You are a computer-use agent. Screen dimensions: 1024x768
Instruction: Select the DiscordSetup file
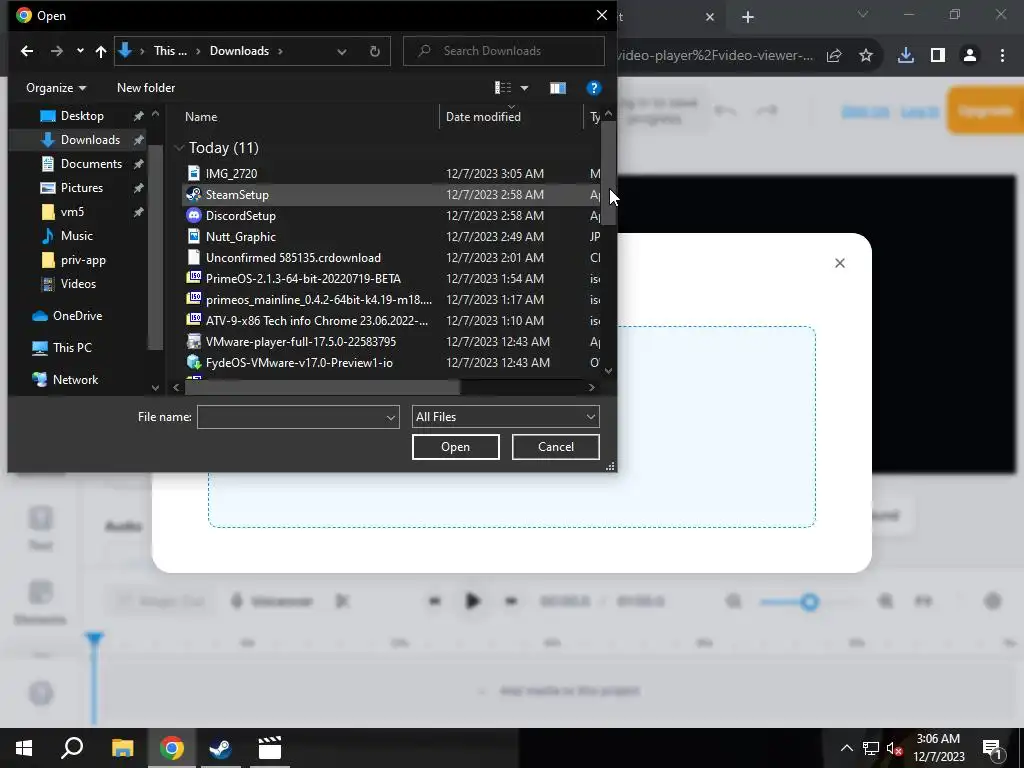[240, 216]
